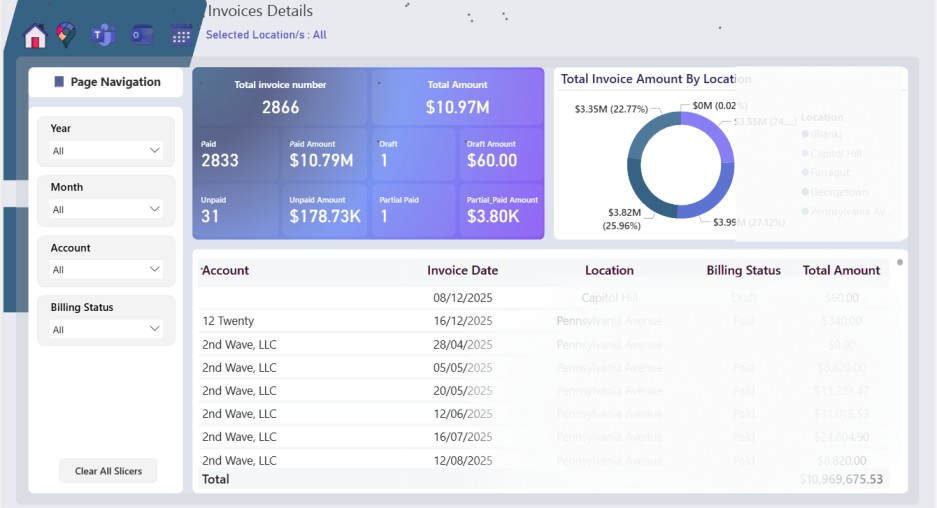
Task: Click the 12 Twenty account row
Action: click(x=228, y=321)
